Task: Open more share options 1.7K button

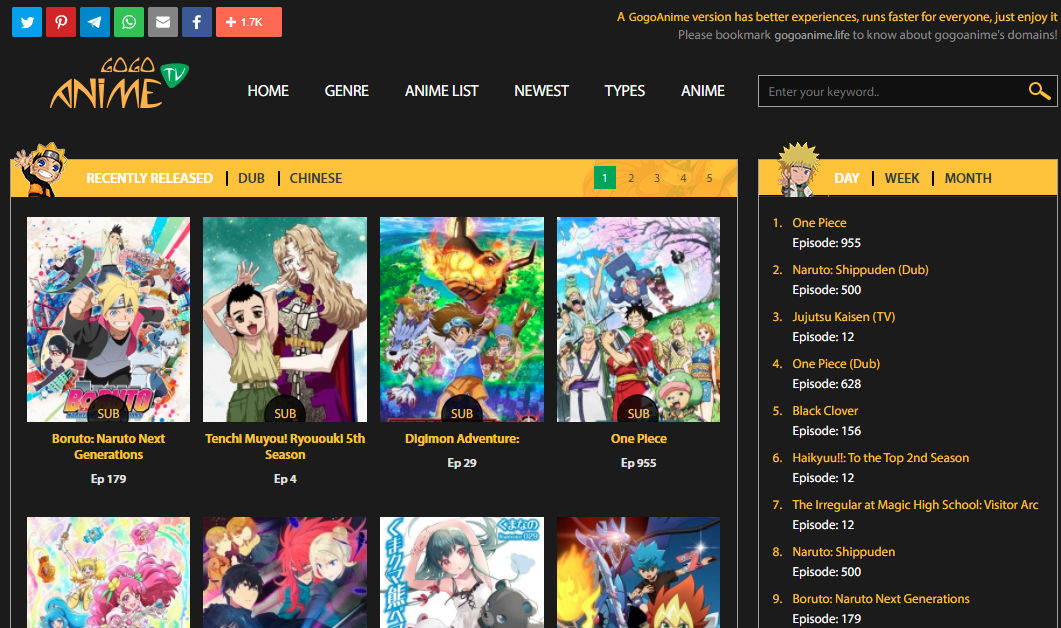Action: click(249, 22)
